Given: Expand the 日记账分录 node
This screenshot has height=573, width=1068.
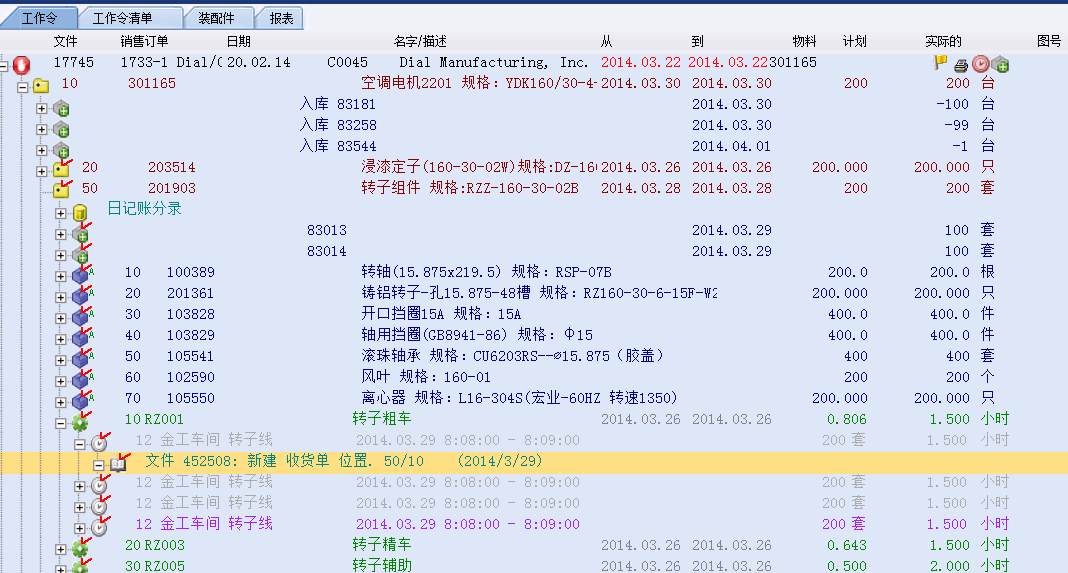Looking at the screenshot, I should click(61, 211).
